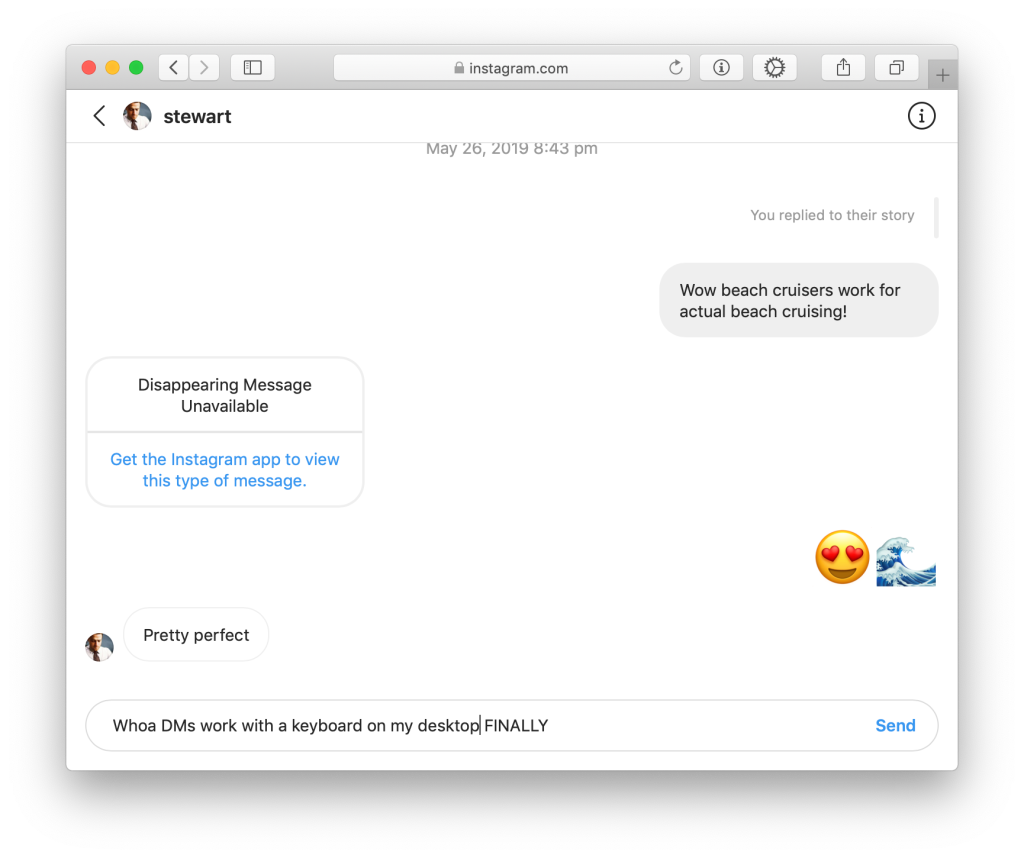1024x858 pixels.
Task: Open stewart's profile picture in header
Action: tap(137, 116)
